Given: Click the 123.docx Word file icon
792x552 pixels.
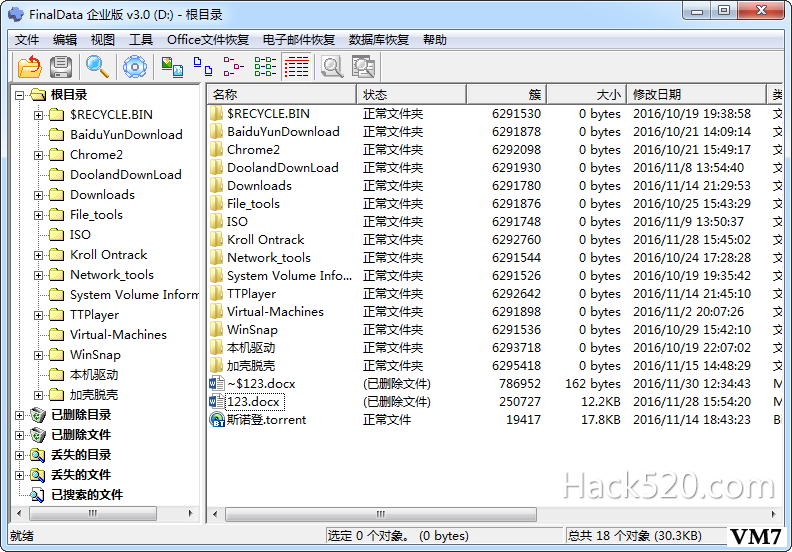Looking at the screenshot, I should pos(217,402).
